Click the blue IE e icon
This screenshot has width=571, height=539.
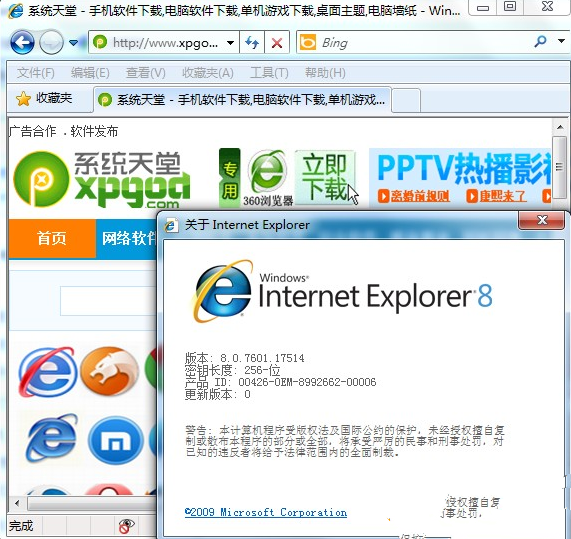pyautogui.click(x=52, y=438)
